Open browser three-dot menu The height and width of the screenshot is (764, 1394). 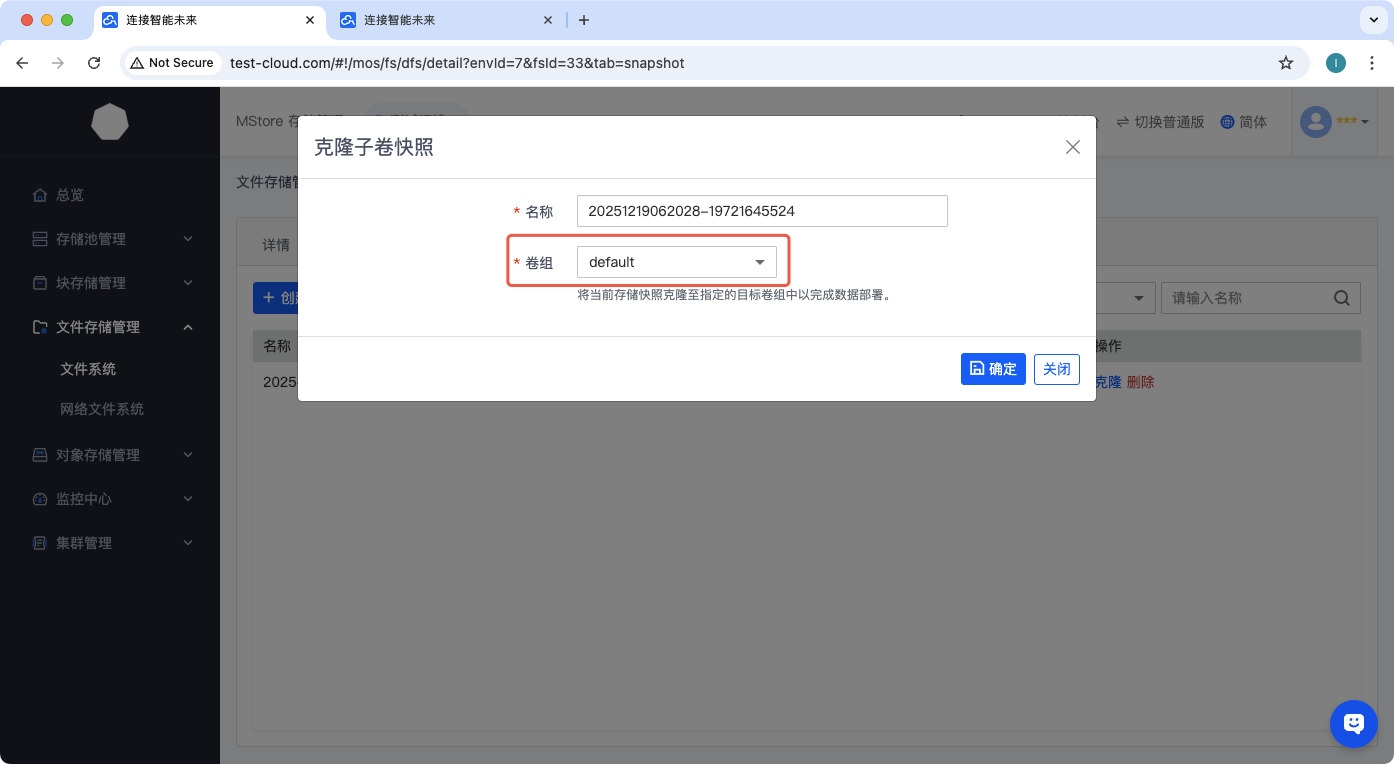click(x=1372, y=63)
